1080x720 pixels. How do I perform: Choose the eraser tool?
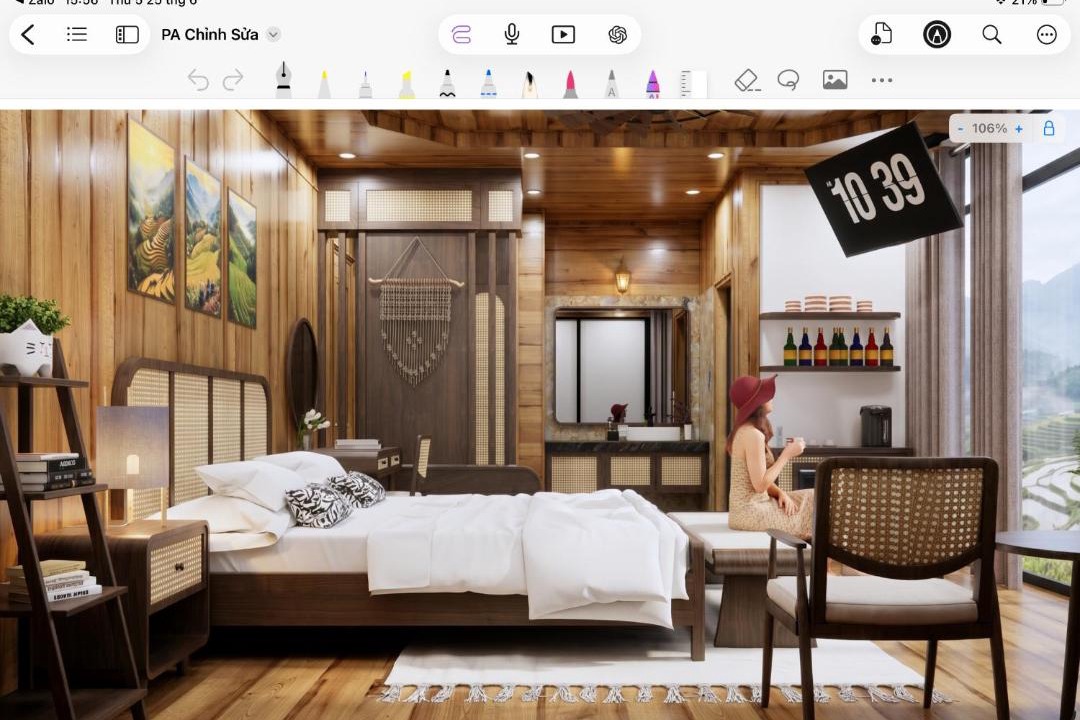pos(747,80)
